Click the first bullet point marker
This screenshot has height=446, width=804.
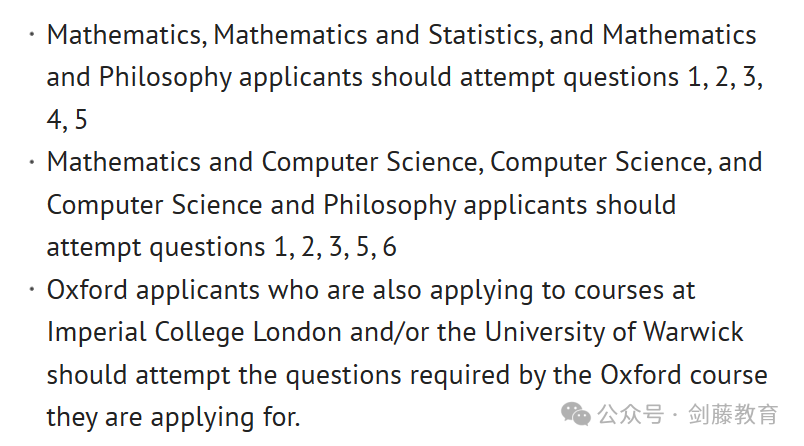(32, 35)
